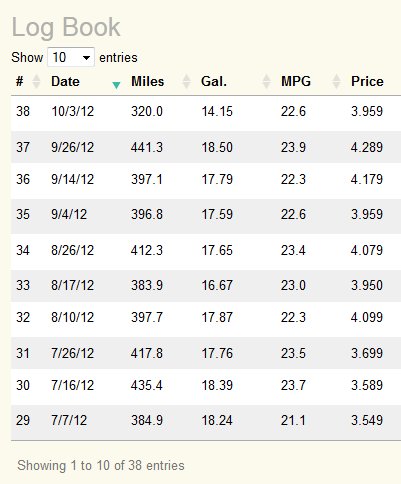Click the teal descending sort arrow beside Date
Screen dimensions: 401x484
(x=116, y=85)
